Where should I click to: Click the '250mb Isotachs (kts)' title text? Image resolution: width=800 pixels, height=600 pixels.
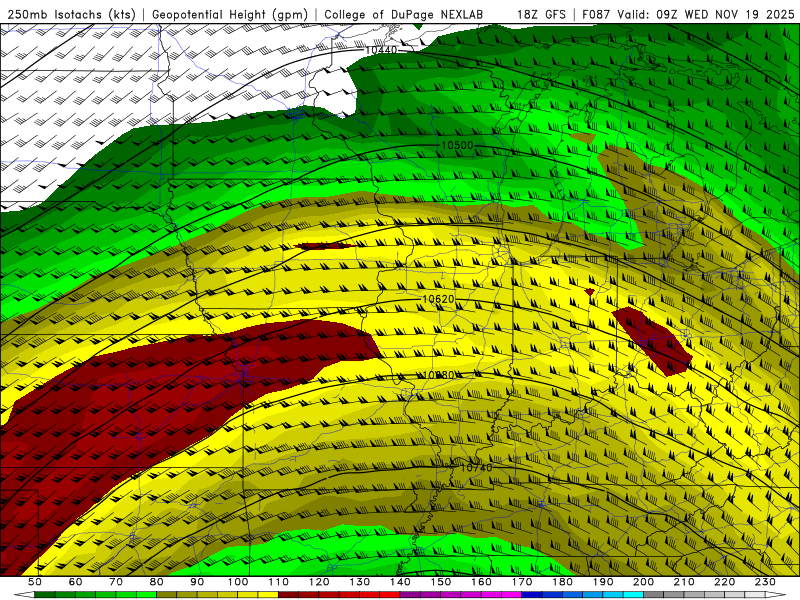click(x=71, y=15)
